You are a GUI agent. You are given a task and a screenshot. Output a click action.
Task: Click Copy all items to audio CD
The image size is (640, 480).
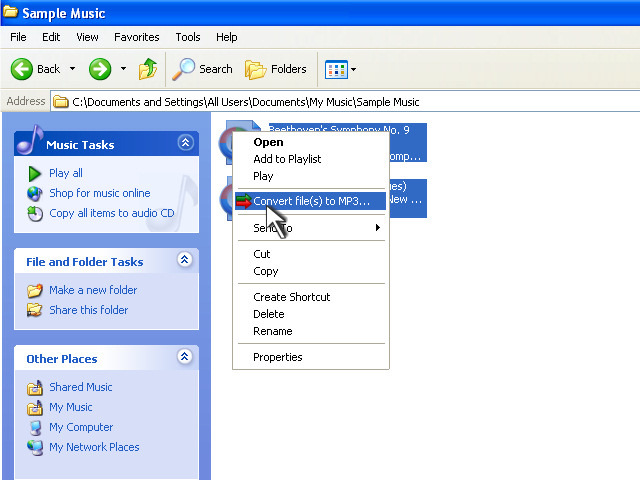[111, 213]
